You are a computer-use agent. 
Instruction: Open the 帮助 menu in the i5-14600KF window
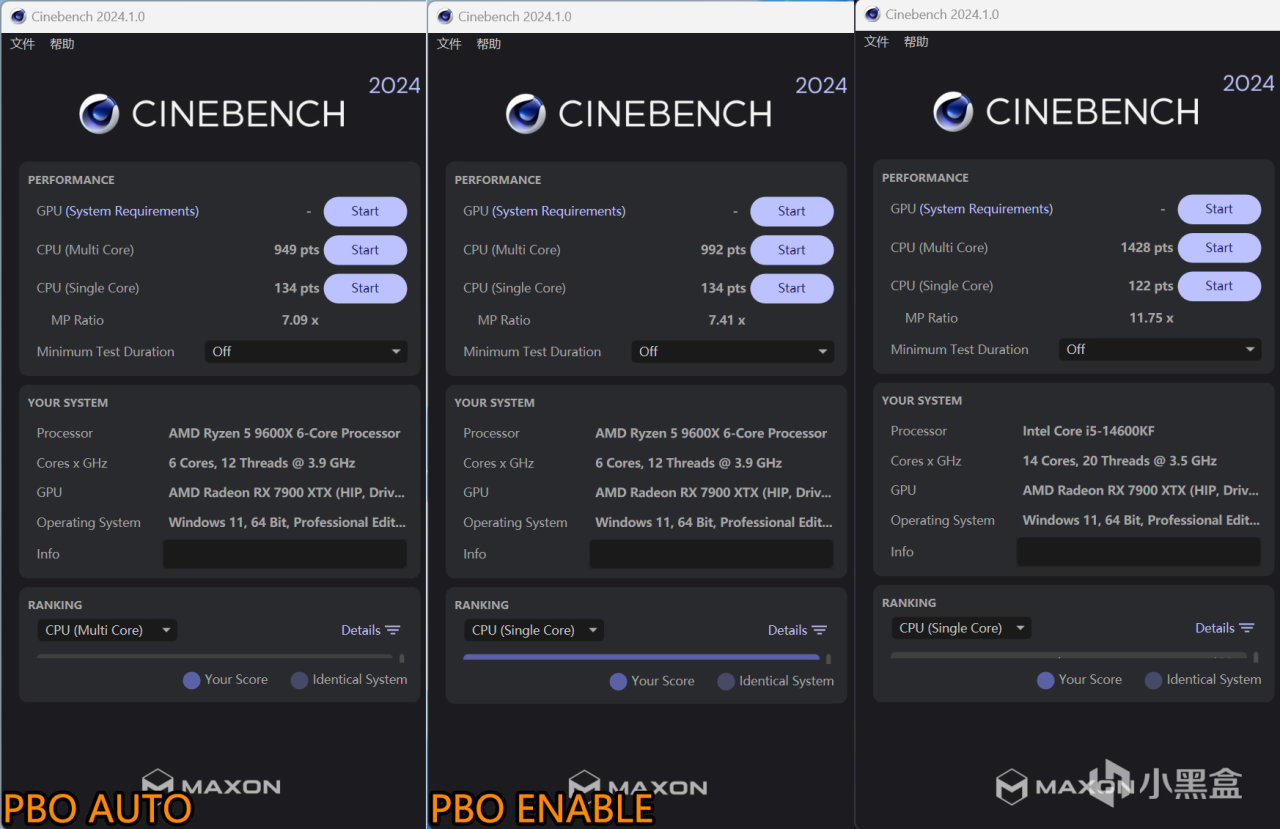click(x=916, y=42)
